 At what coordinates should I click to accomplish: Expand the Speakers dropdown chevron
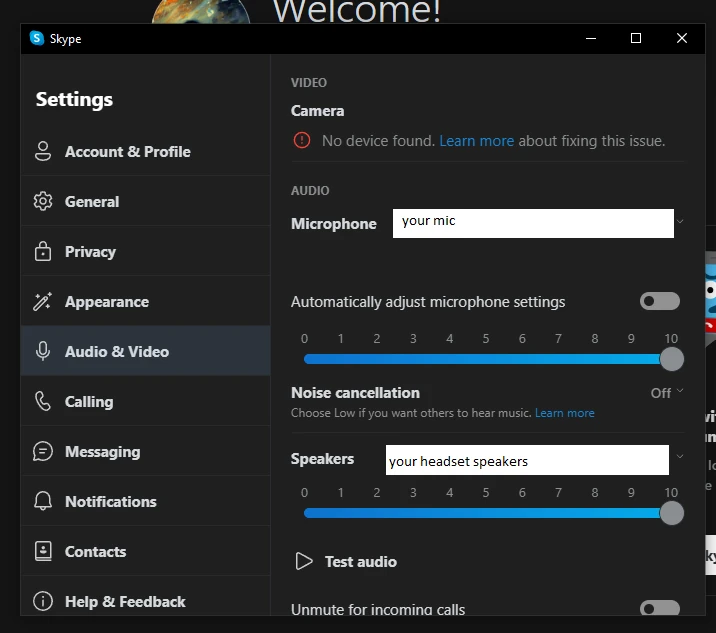pos(680,456)
